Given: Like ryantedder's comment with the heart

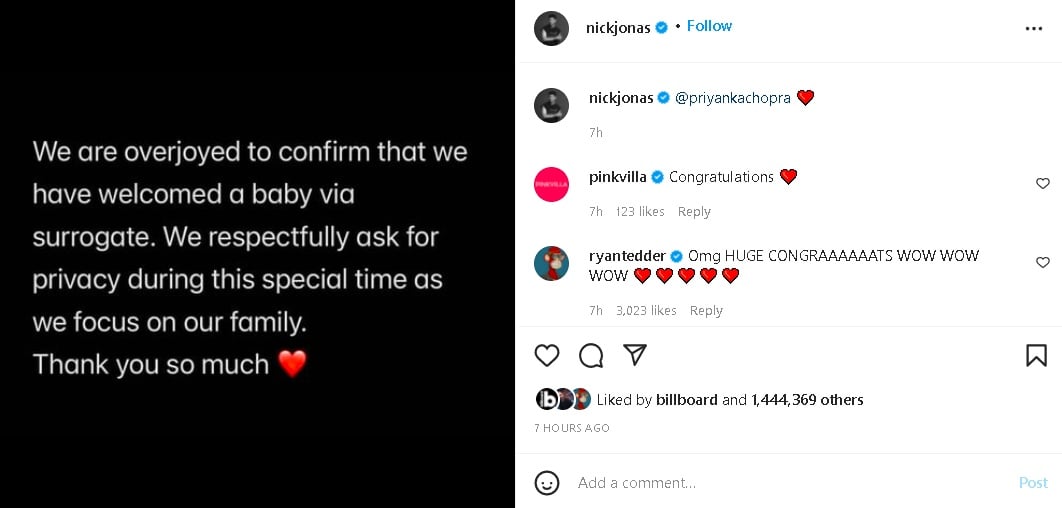Looking at the screenshot, I should click(x=1042, y=263).
